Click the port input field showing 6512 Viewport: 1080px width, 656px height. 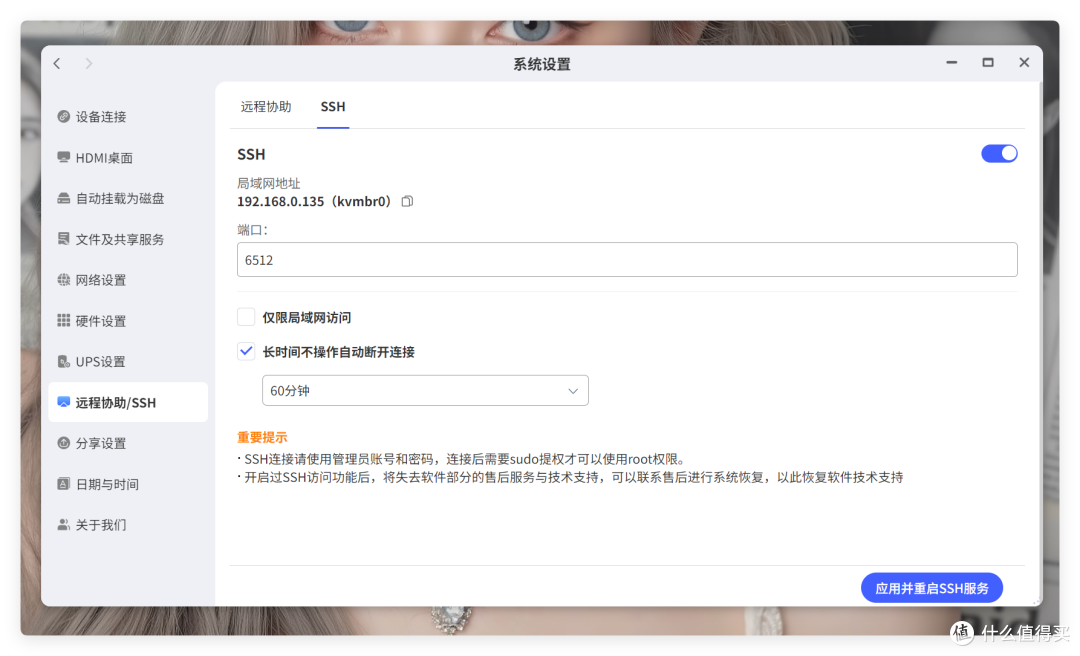click(627, 260)
